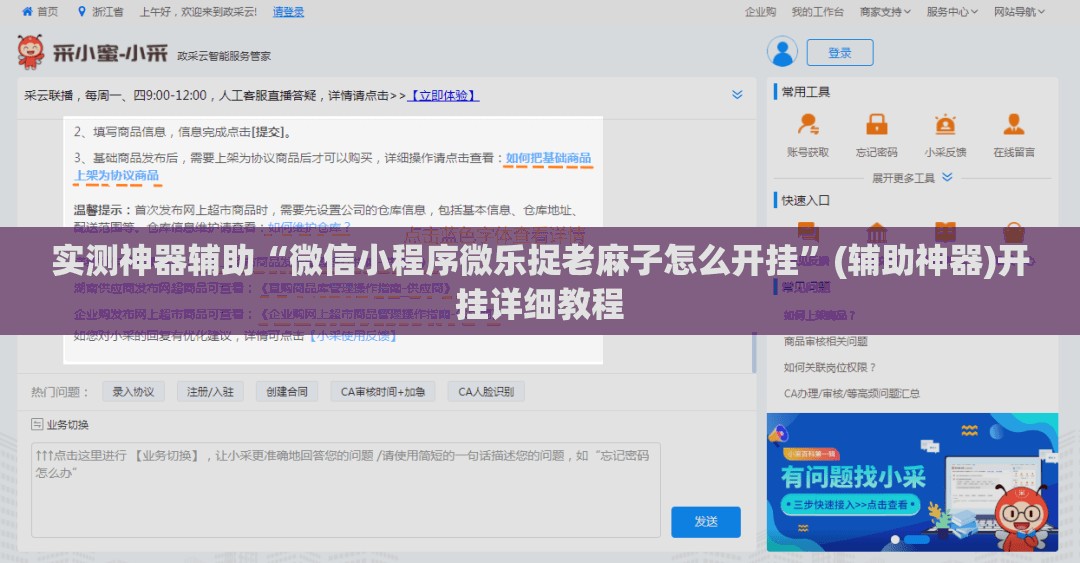The width and height of the screenshot is (1080, 563).
Task: Click the 业务切换 label
Action: [68, 425]
